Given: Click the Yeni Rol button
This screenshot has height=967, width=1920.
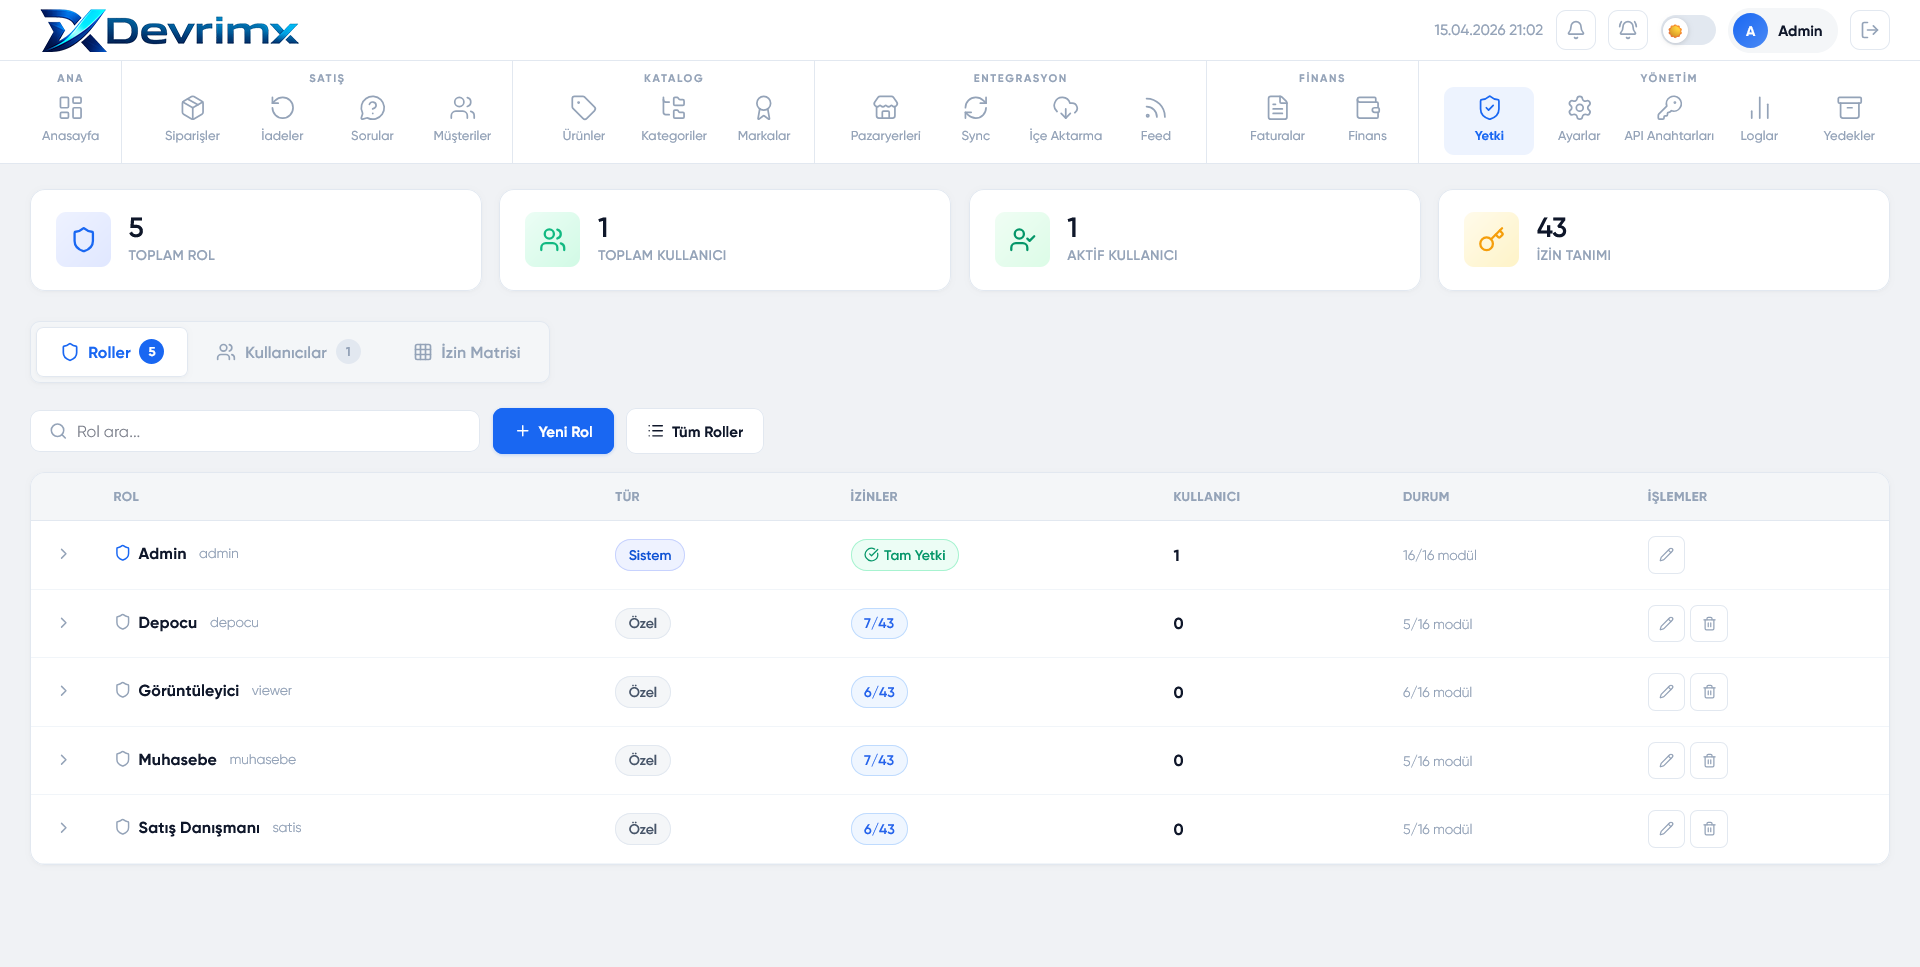Looking at the screenshot, I should [x=553, y=431].
